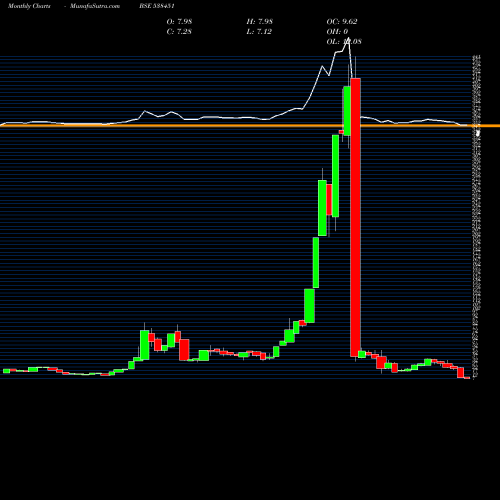Click the low value 'L: 7.12'
Screen dimensions: 500x500
click(x=259, y=31)
